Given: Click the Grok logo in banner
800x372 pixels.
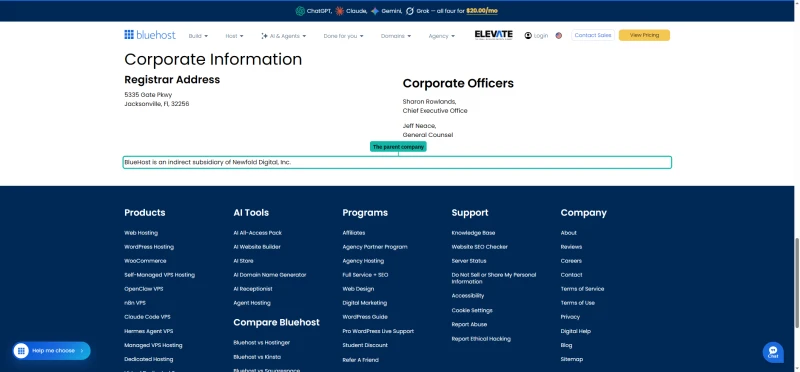Looking at the screenshot, I should [410, 11].
